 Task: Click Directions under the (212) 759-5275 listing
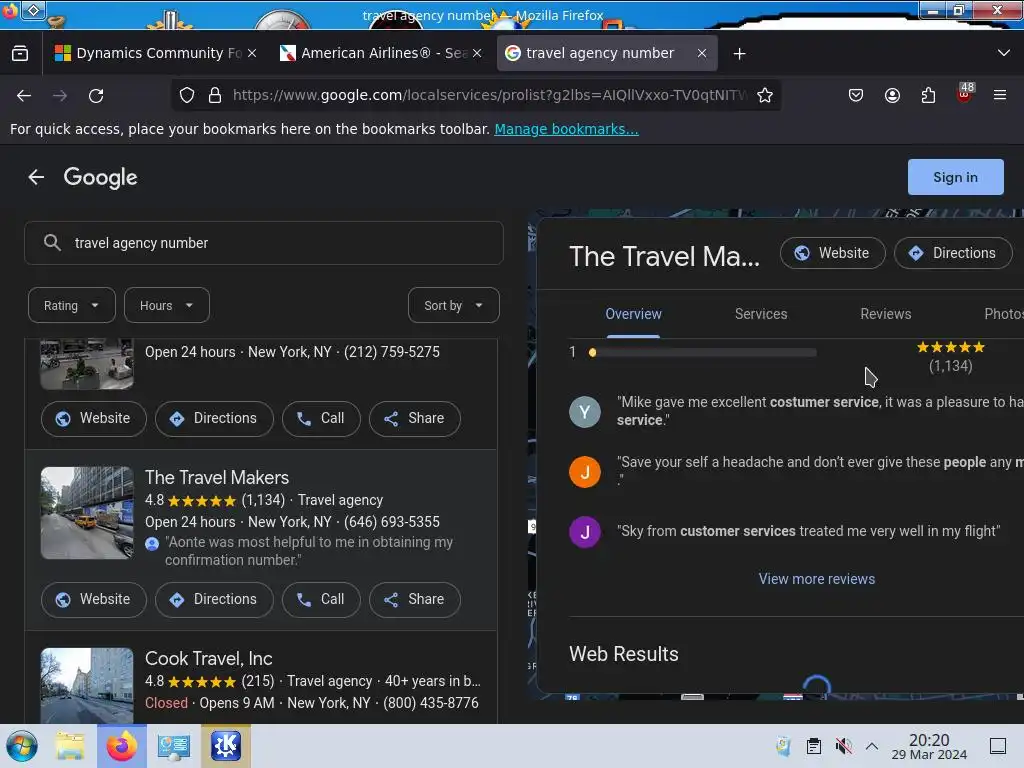[214, 419]
